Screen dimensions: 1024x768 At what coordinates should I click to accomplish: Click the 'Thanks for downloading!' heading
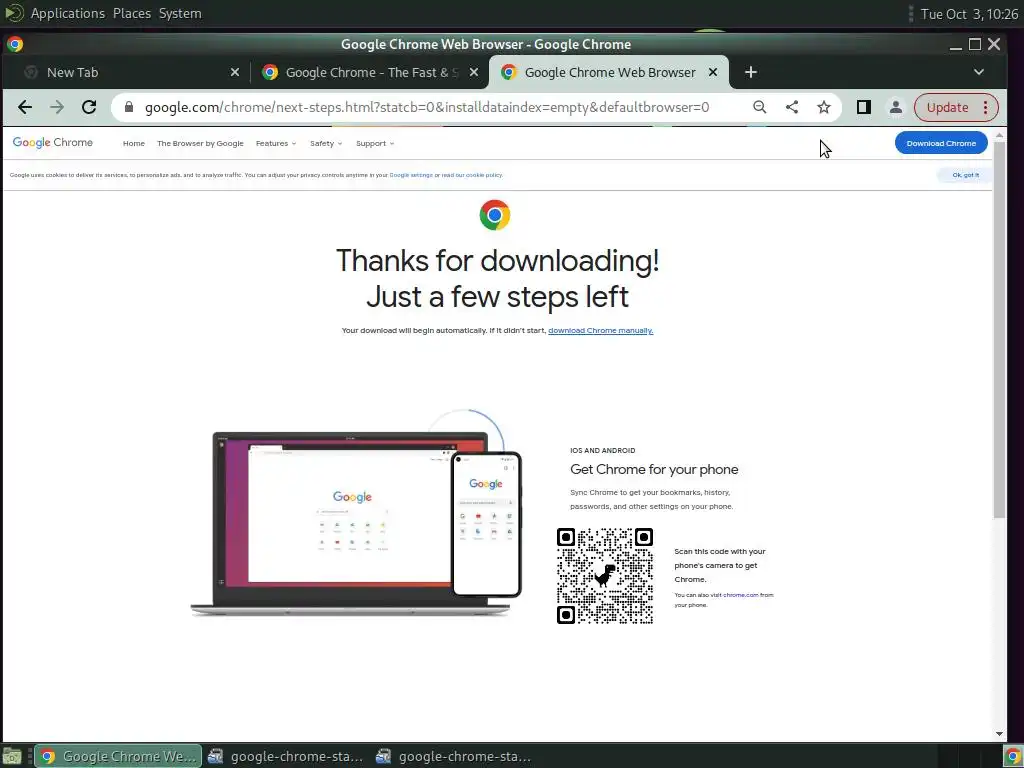(497, 261)
